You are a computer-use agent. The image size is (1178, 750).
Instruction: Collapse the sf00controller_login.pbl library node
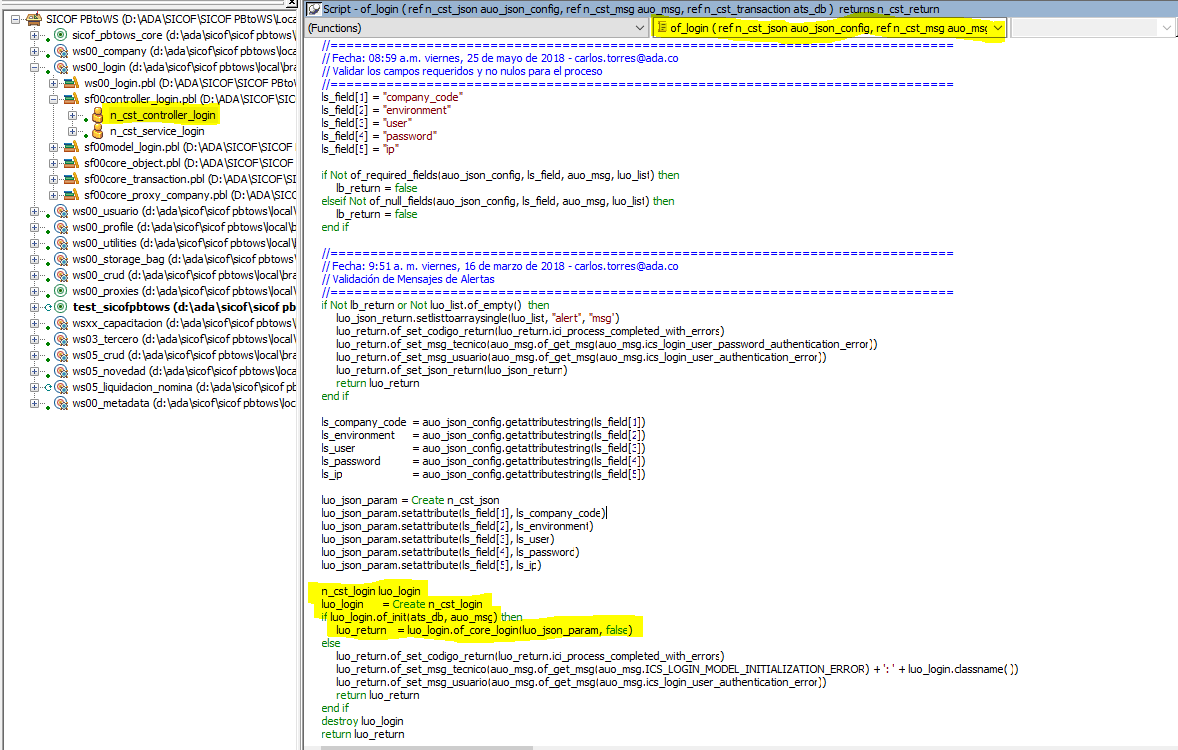(54, 99)
